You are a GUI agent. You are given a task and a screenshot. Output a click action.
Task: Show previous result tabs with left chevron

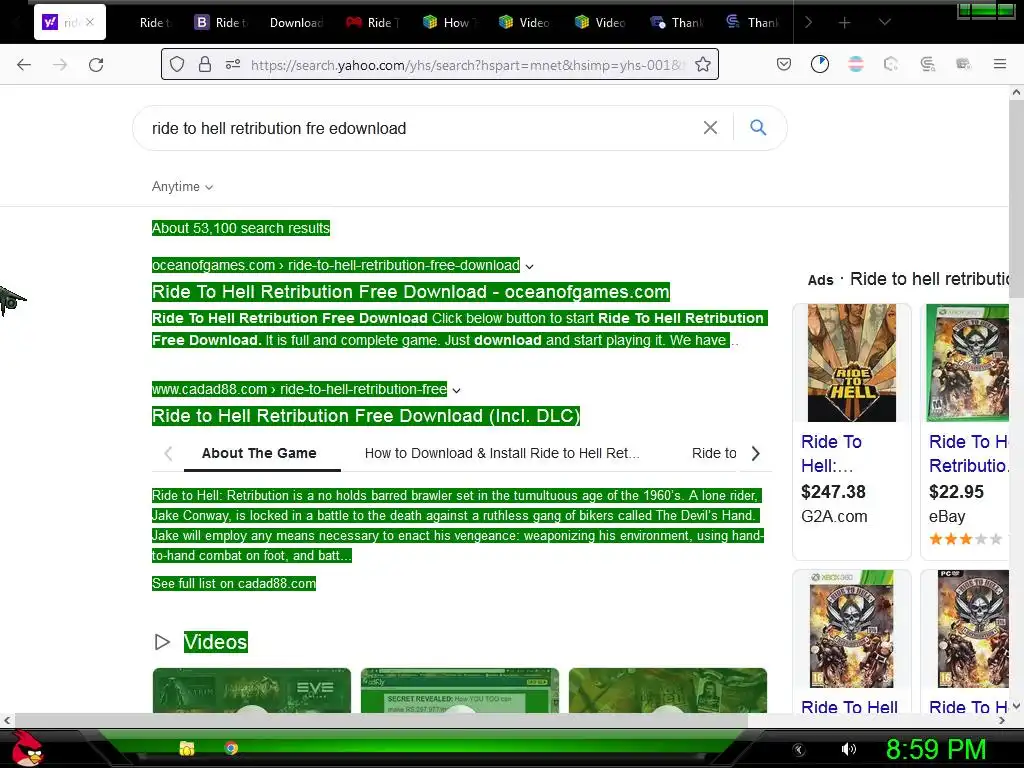[168, 453]
